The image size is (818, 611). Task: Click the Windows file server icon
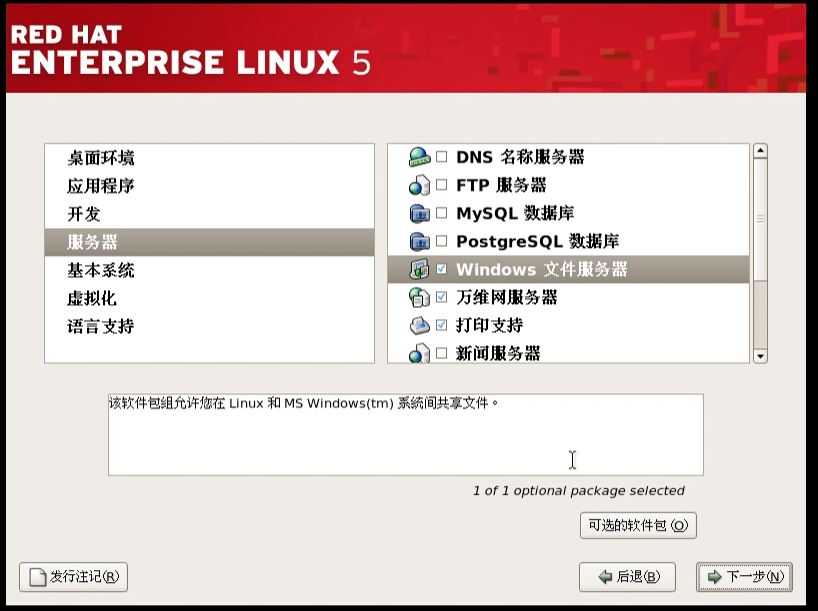click(x=419, y=269)
